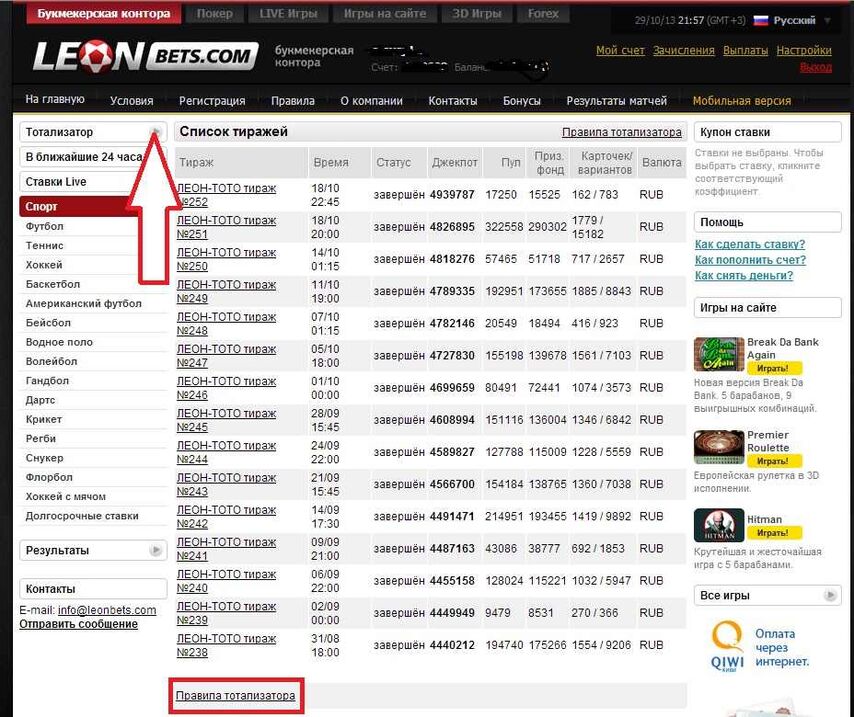Open the Break Da Bank Again thumbnail
Viewport: 854px width, 717px height.
[718, 354]
